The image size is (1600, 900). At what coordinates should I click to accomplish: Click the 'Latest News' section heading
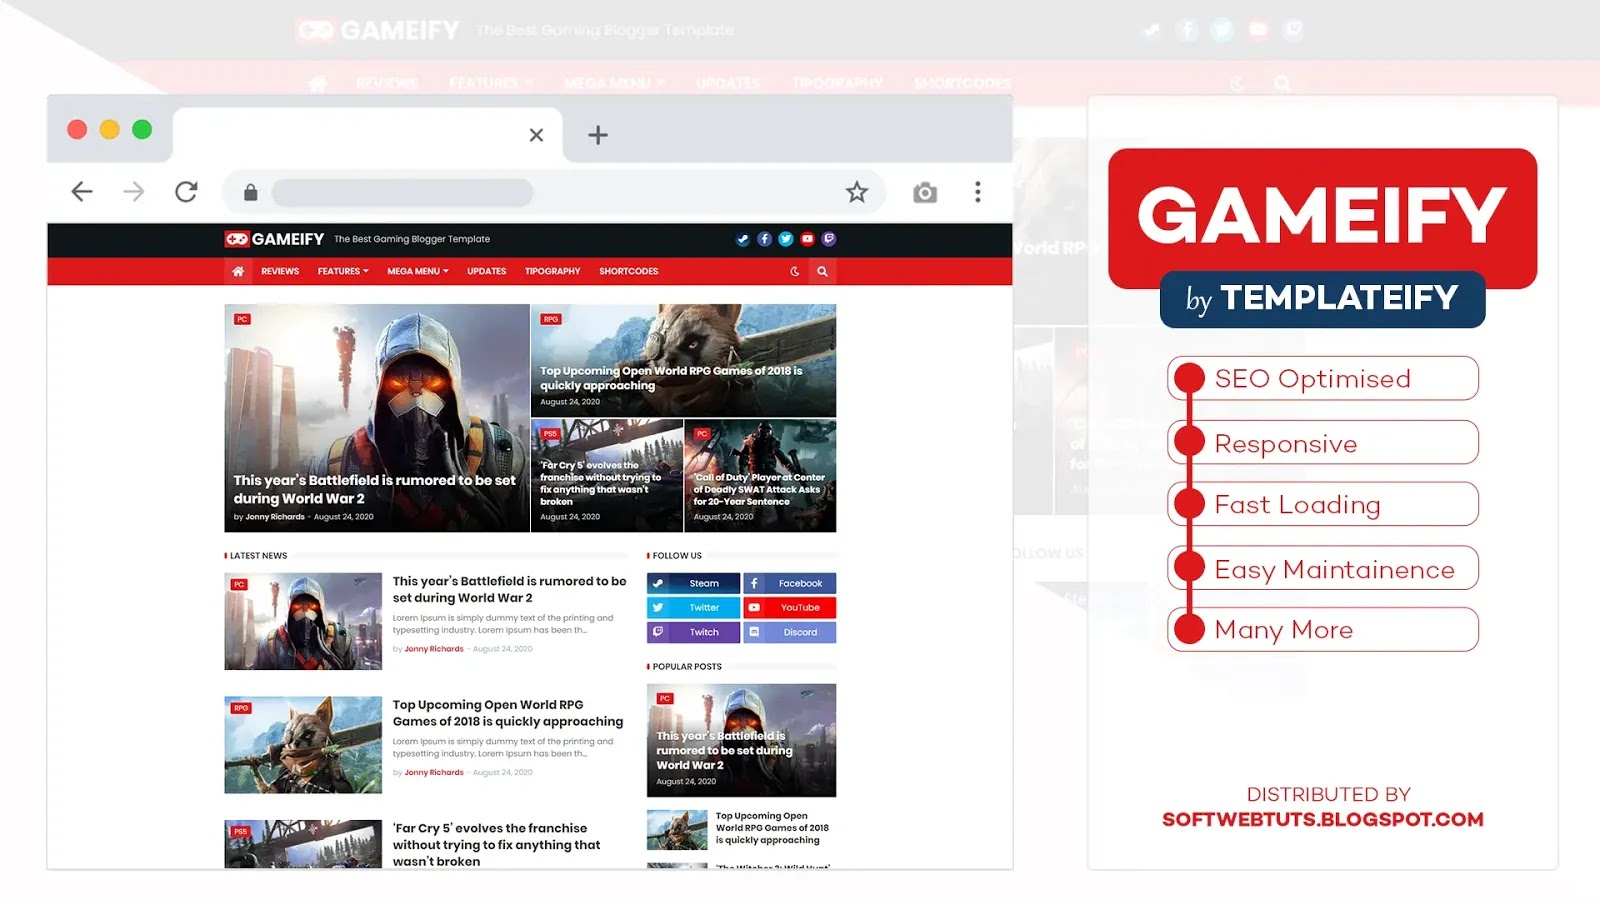[258, 556]
